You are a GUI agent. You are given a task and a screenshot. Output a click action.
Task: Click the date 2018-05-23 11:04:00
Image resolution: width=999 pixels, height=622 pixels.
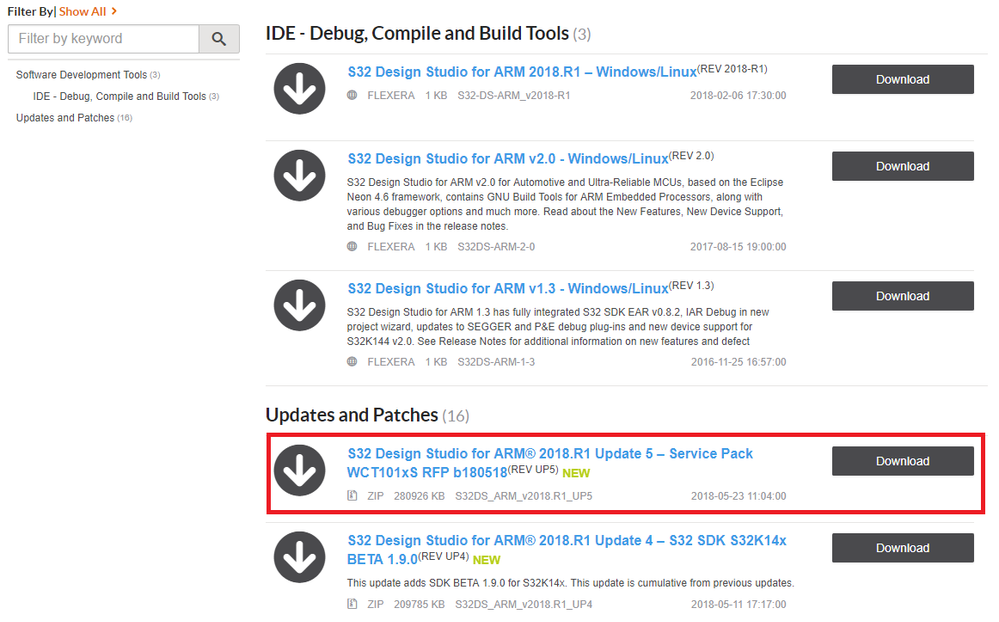point(738,496)
